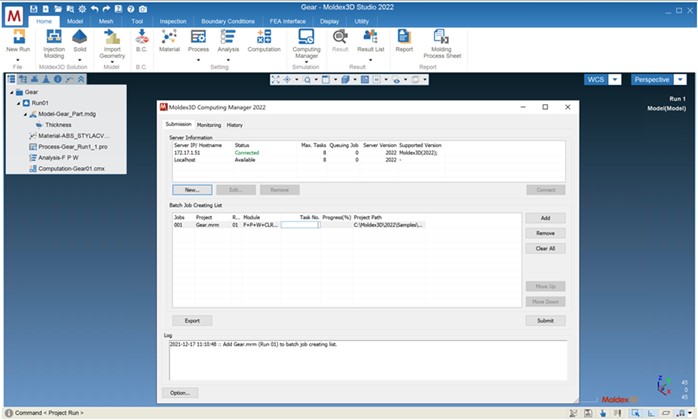Screen dimensions: 698x420
Task: Click the New Run icon
Action: click(x=18, y=37)
